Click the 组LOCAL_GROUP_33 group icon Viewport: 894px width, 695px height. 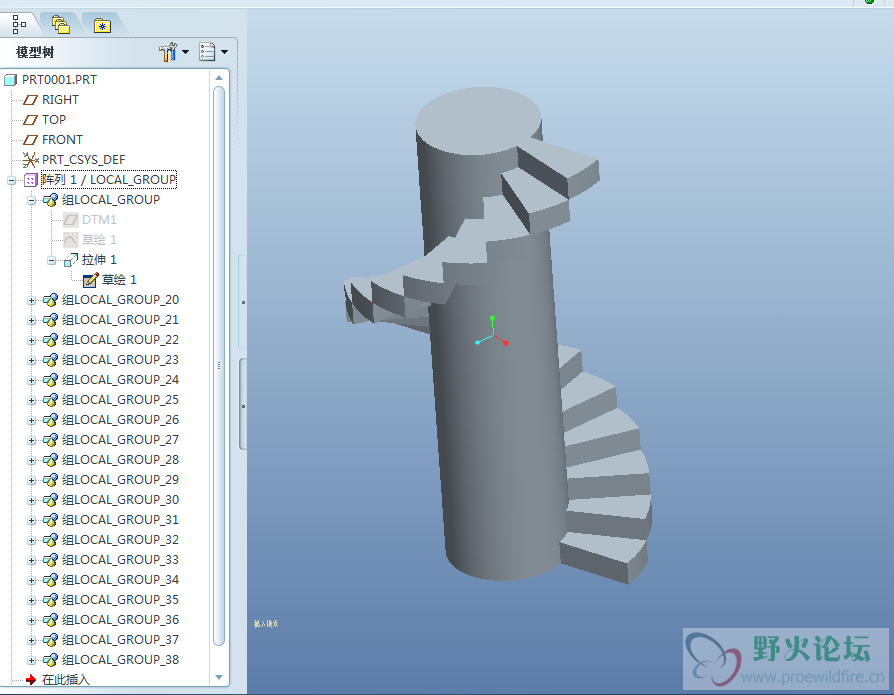pyautogui.click(x=51, y=559)
